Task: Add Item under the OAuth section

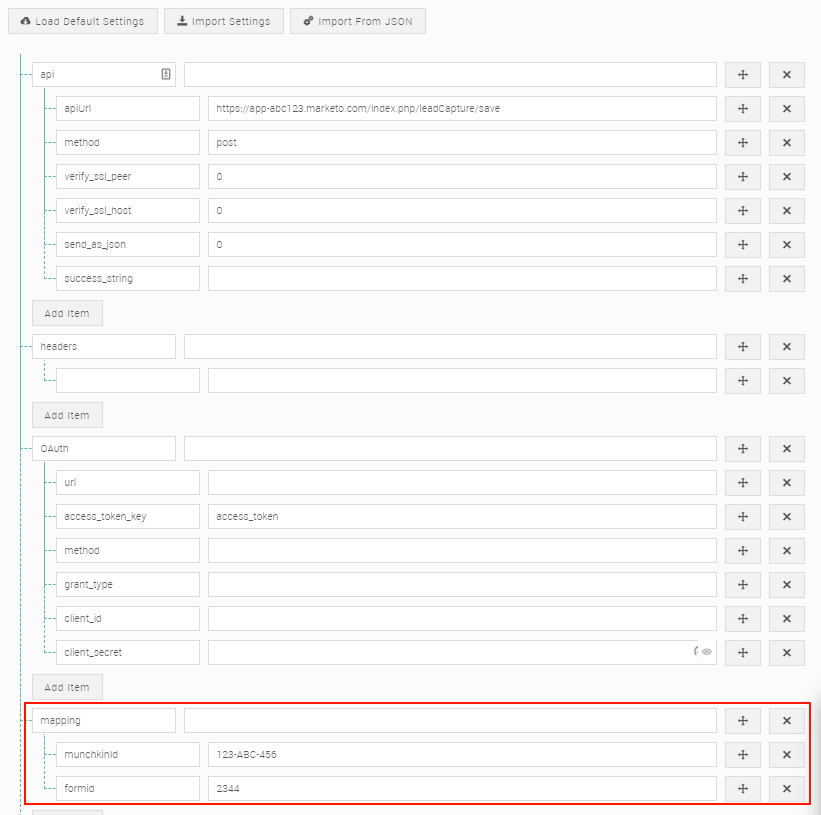Action: 67,687
